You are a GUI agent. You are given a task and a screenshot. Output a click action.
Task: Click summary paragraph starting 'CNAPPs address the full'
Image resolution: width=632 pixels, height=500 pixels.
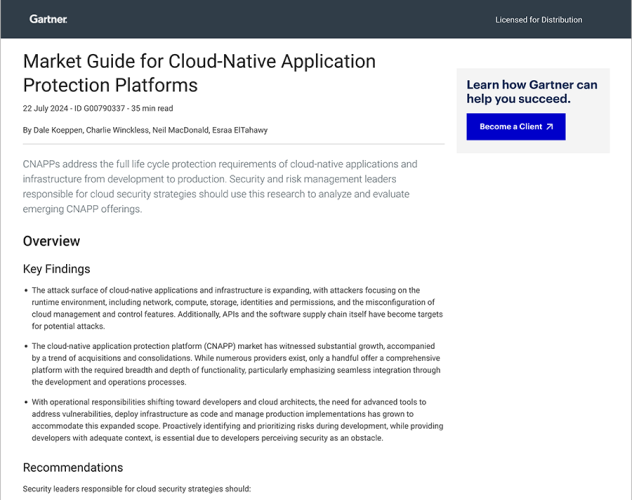click(220, 187)
